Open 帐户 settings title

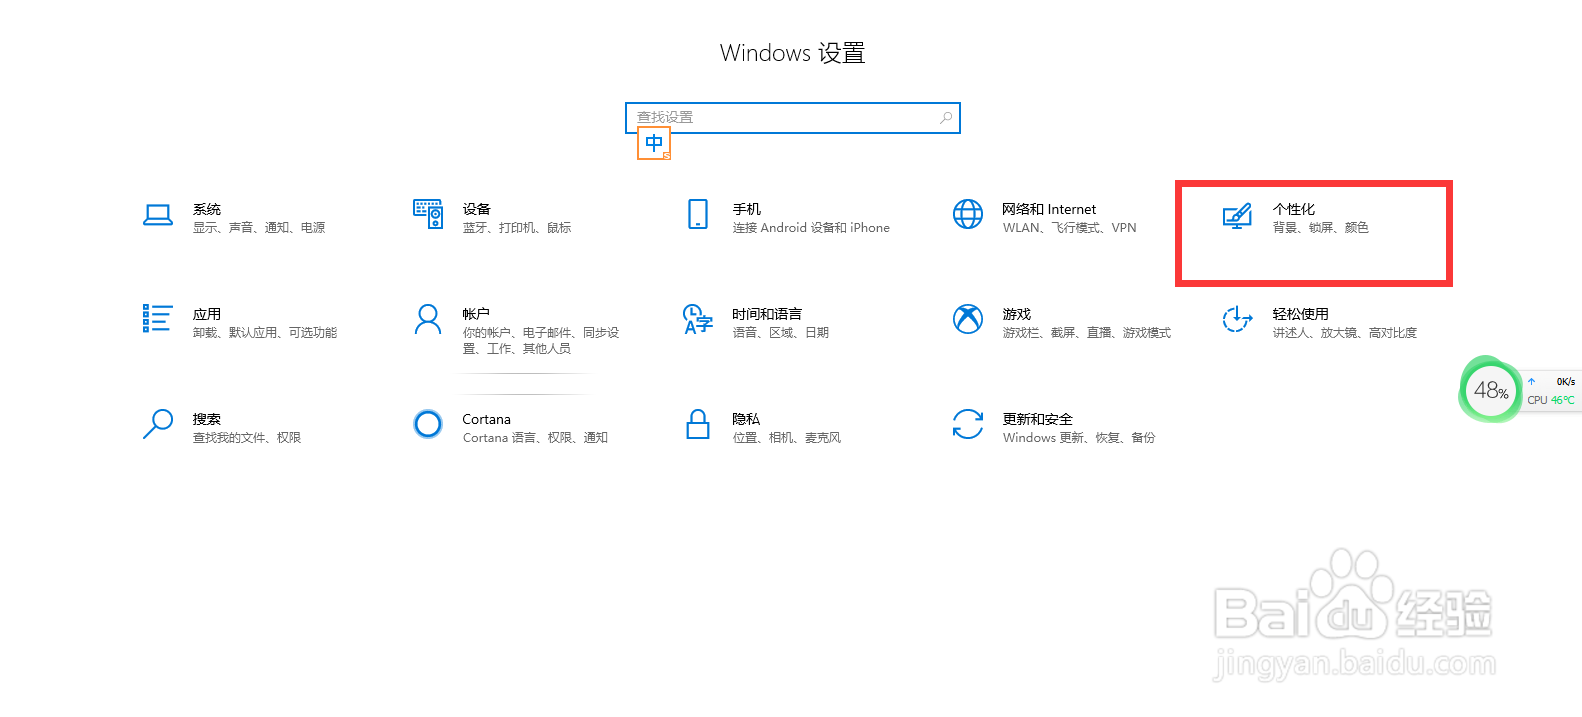[x=476, y=314]
